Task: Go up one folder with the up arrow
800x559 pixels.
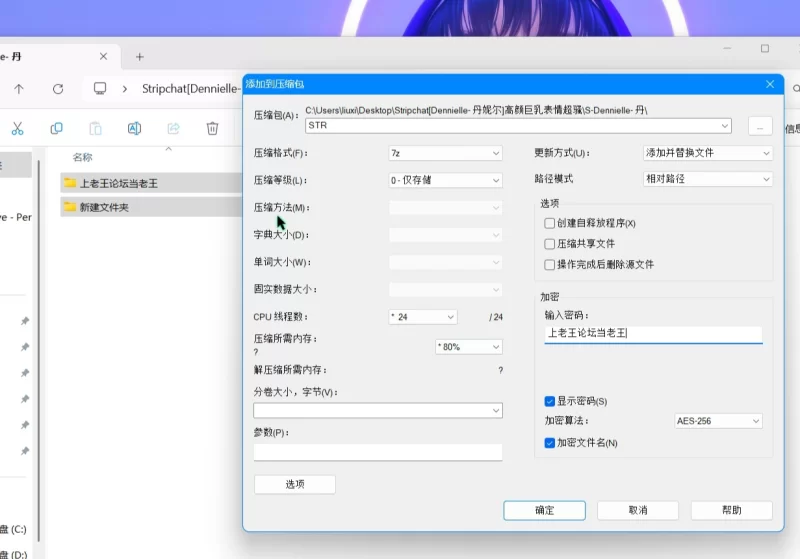Action: (x=19, y=89)
